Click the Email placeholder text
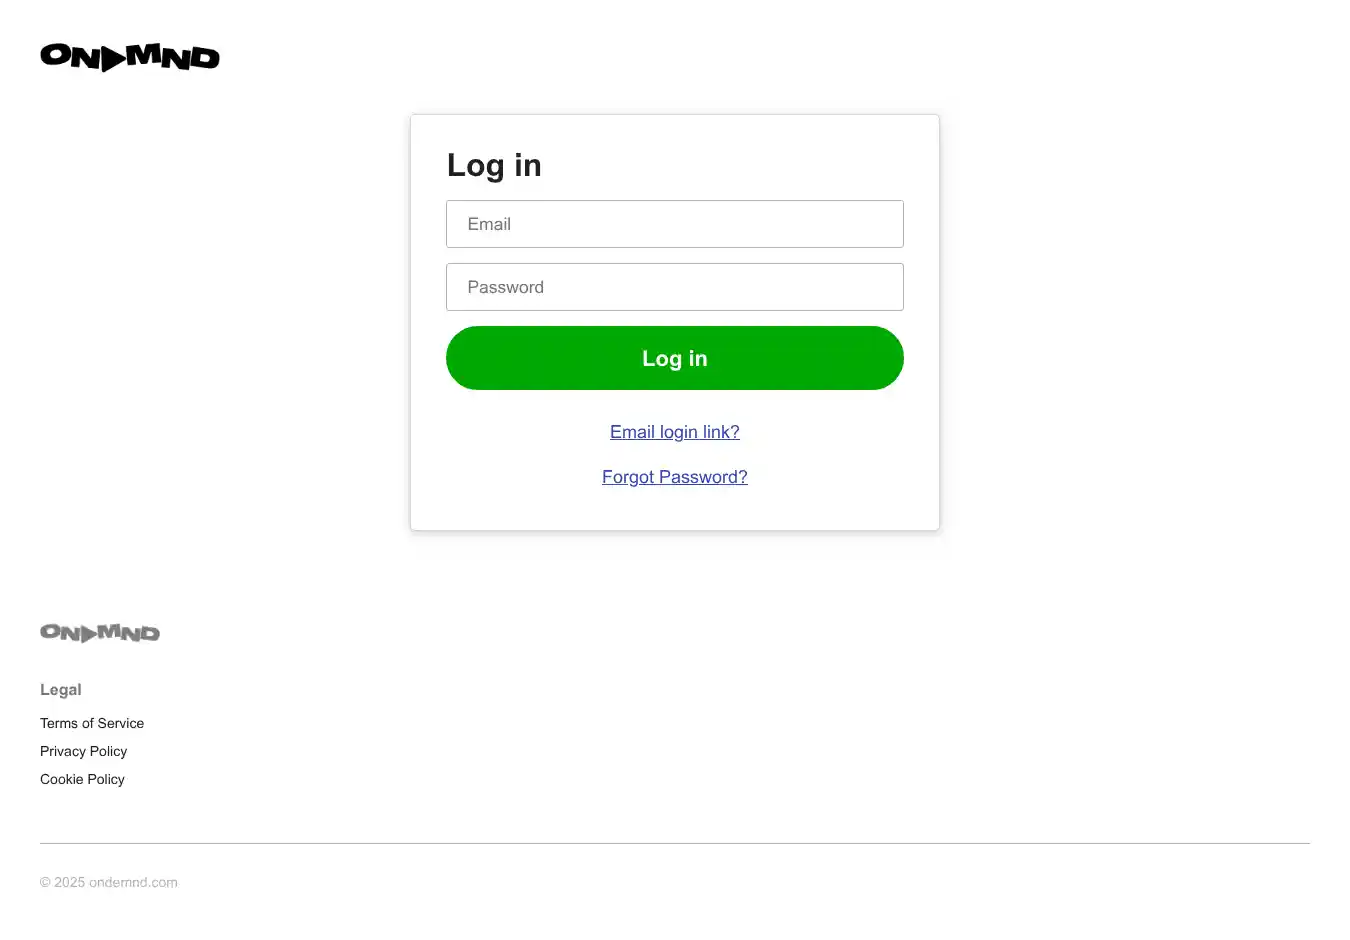The image size is (1350, 940). click(x=489, y=224)
